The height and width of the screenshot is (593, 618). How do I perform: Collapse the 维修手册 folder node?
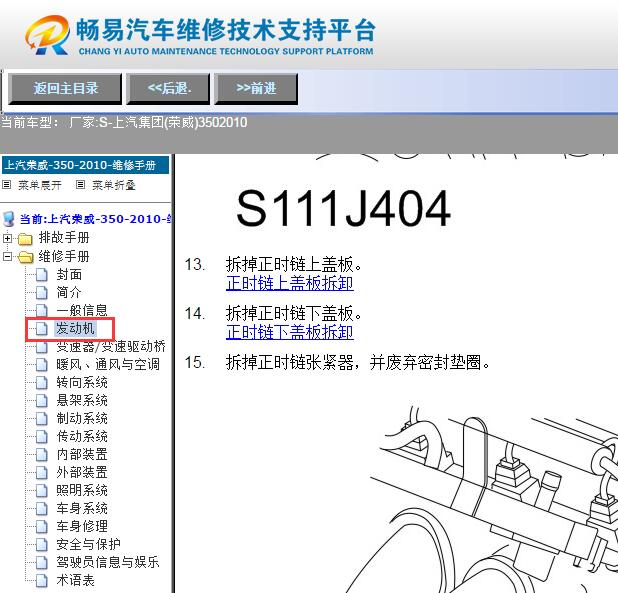(x=7, y=257)
